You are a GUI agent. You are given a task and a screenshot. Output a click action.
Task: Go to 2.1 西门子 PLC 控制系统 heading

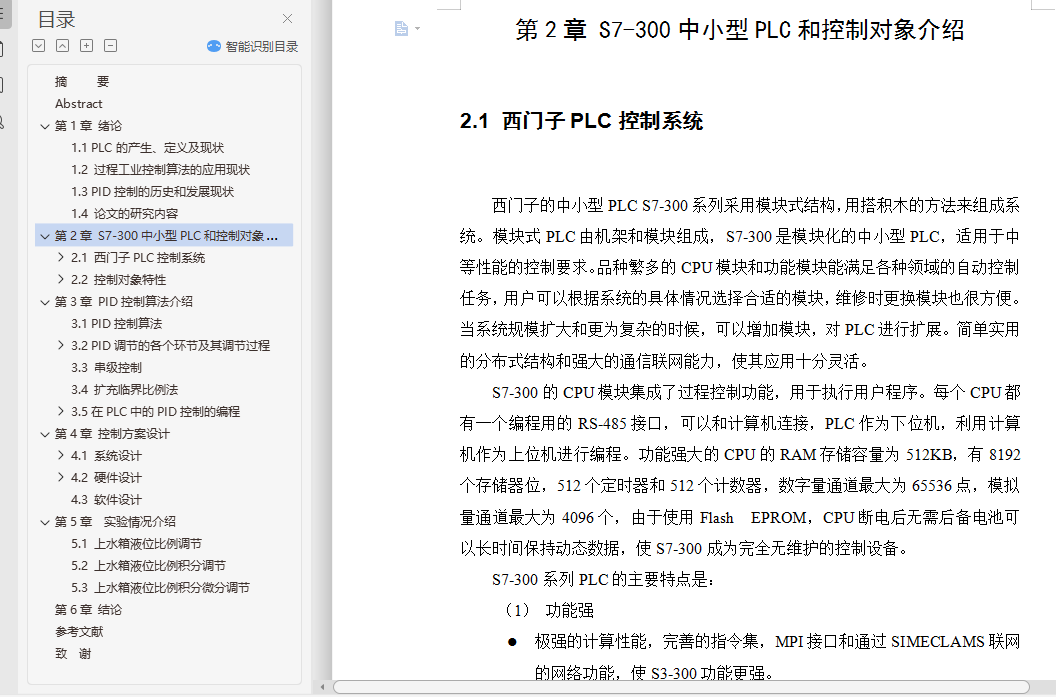click(x=138, y=257)
